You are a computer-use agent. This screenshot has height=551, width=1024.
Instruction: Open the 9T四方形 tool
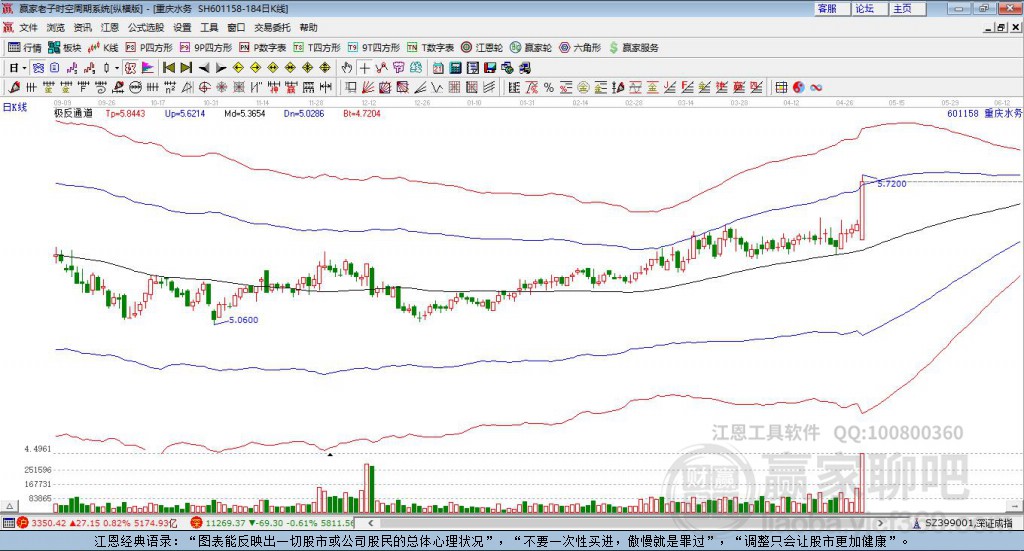374,48
